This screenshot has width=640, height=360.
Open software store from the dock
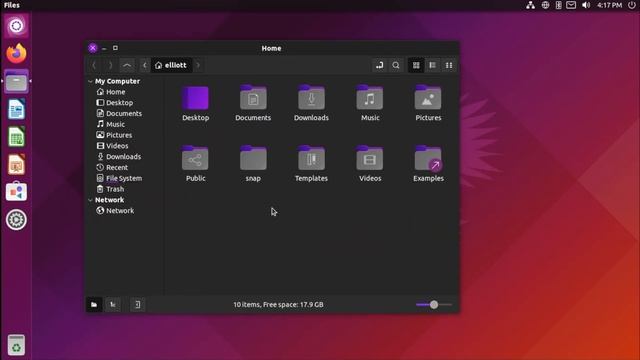coord(16,192)
